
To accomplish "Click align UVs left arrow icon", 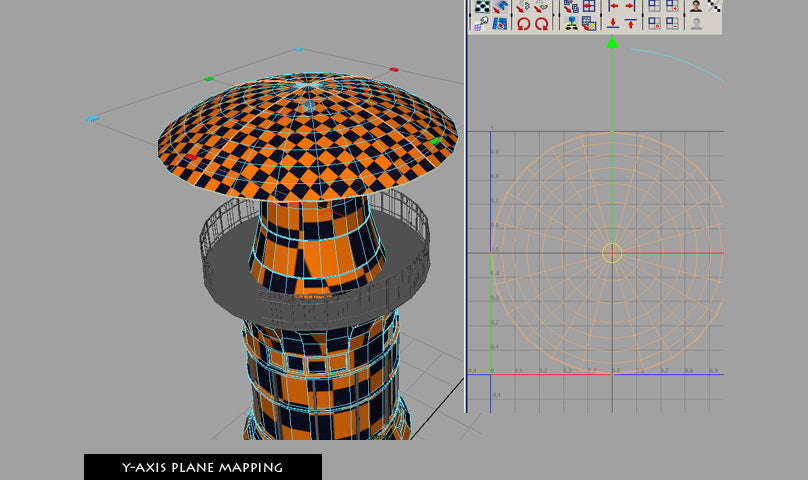I will [x=614, y=6].
